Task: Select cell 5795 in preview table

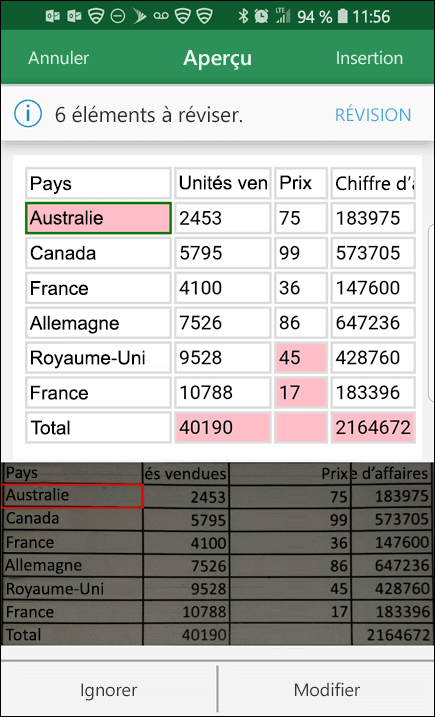Action: click(223, 253)
